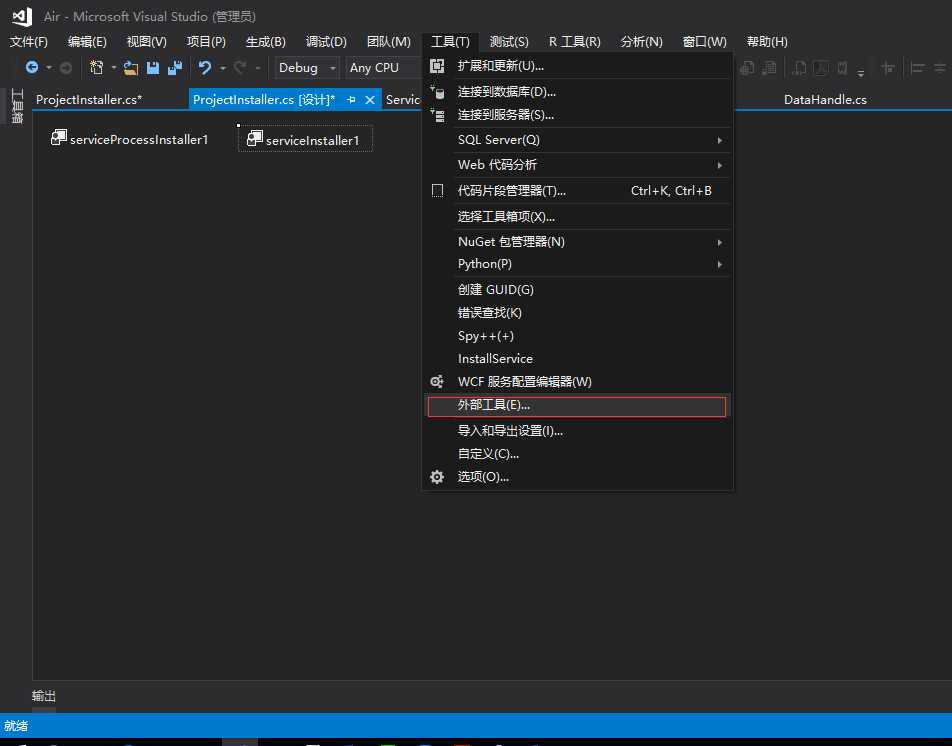
Task: Choose 连接到服务器(S)... menu item
Action: pos(577,115)
